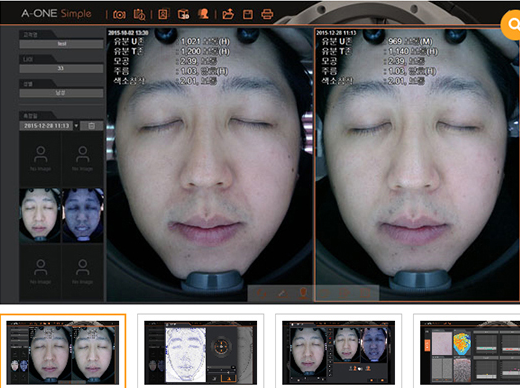The width and height of the screenshot is (520, 388).
Task: Select the blue UV face thumbnail in sidebar
Action: 83,215
